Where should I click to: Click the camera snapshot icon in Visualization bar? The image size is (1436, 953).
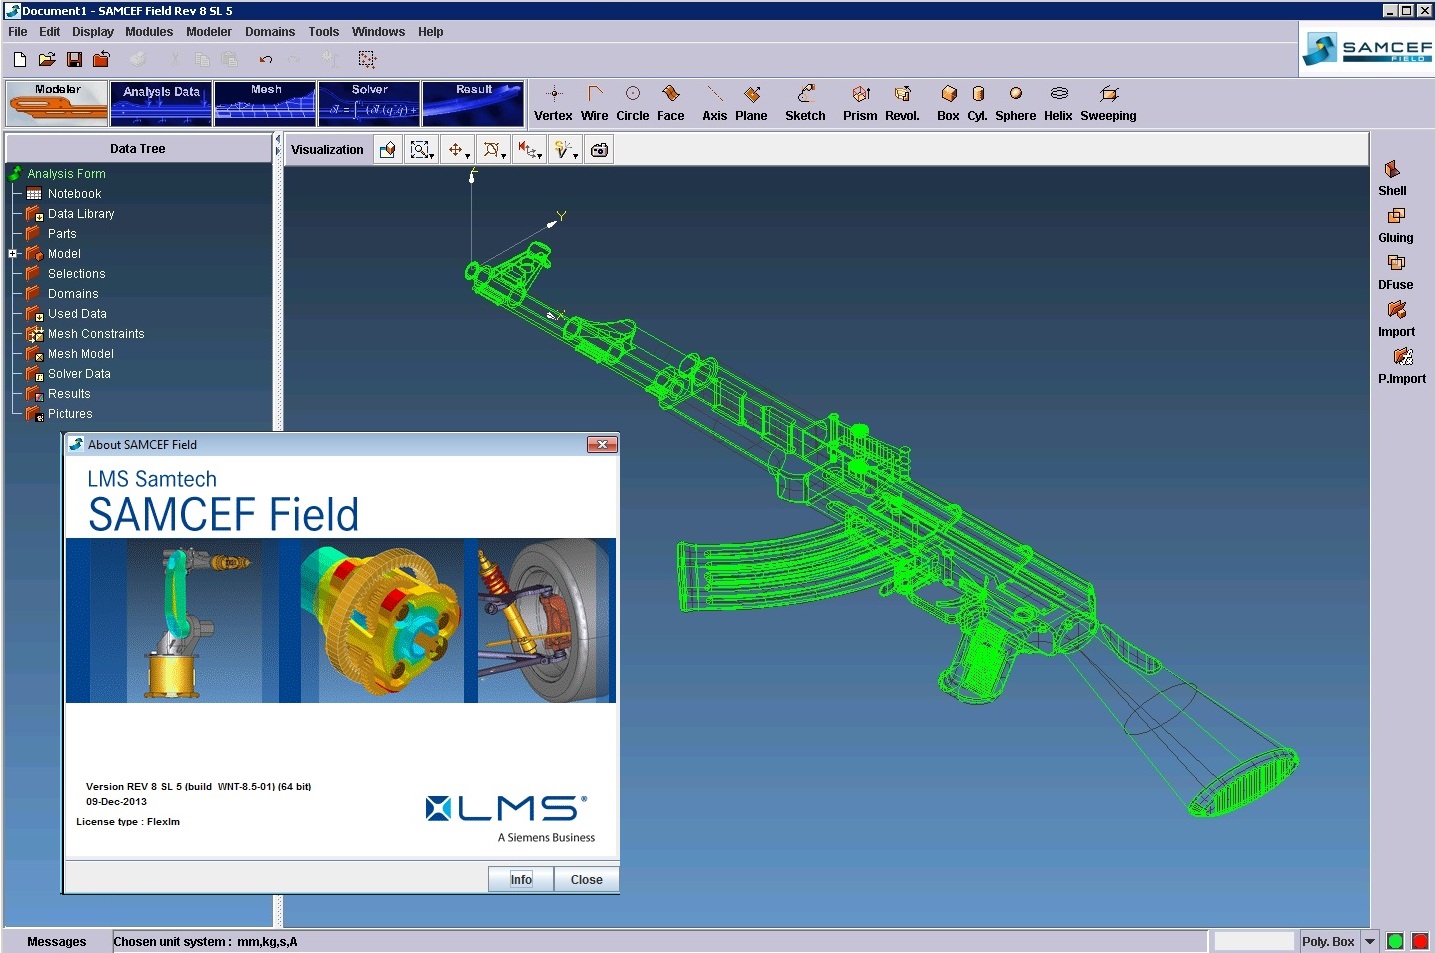(599, 150)
